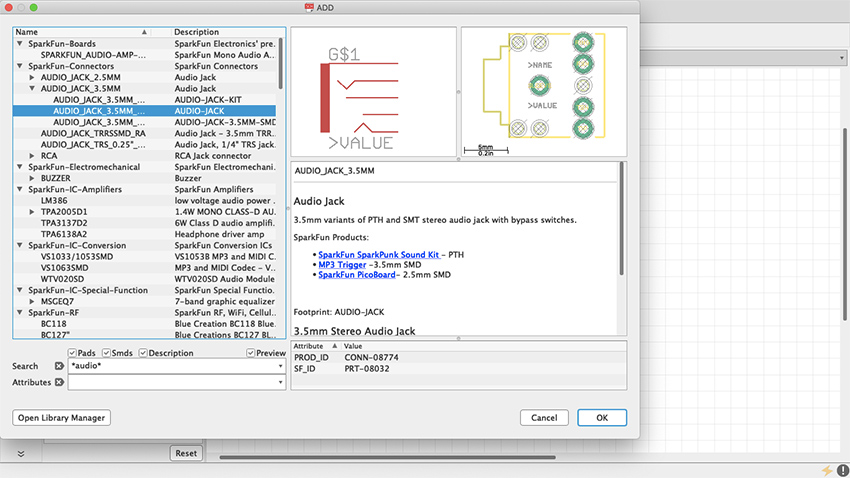Viewport: 850px width, 478px height.
Task: Open the dropdown in background window toolbar
Action: tap(841, 57)
